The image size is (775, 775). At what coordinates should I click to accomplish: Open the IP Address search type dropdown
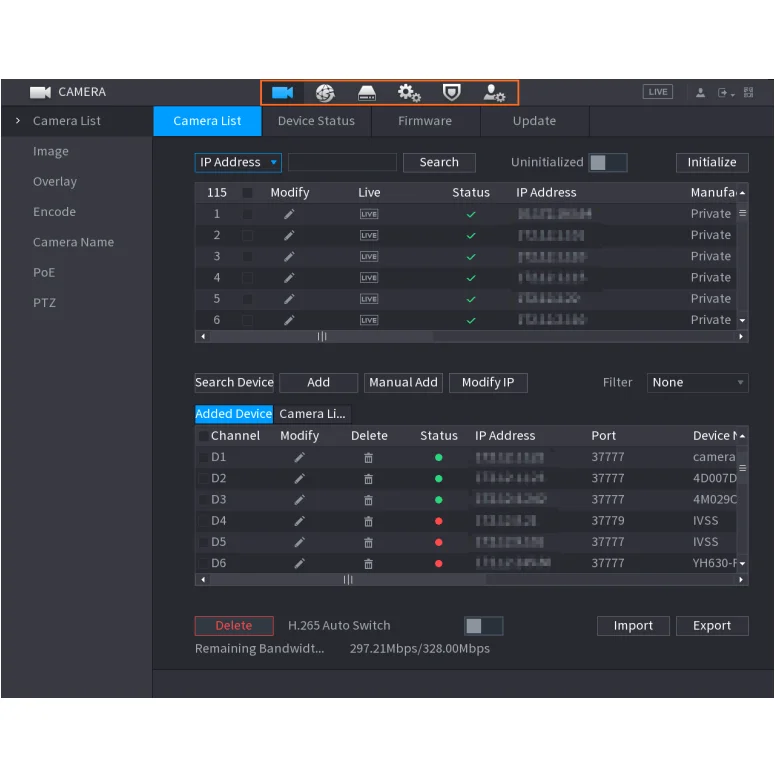point(238,163)
